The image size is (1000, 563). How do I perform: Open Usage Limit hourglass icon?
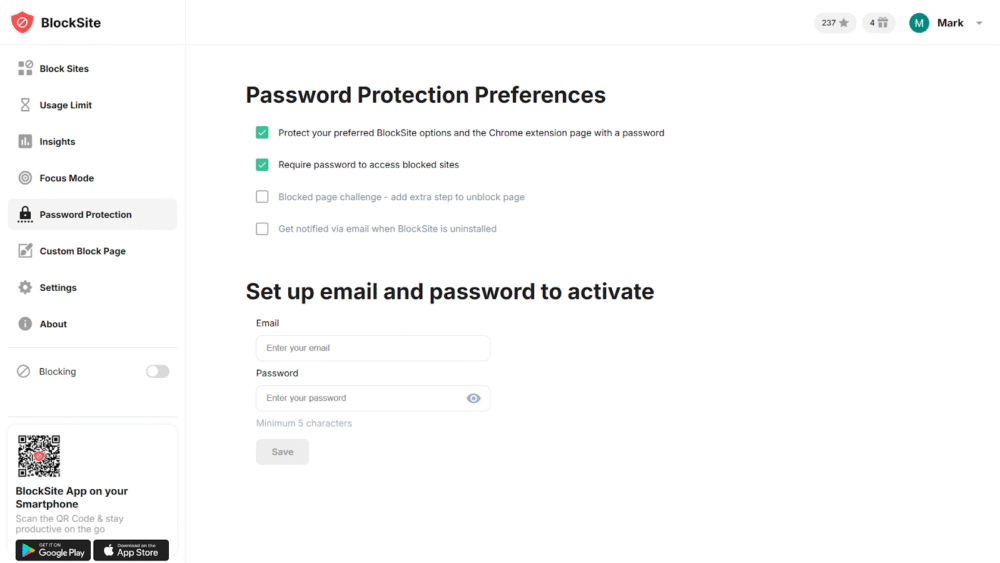pos(25,105)
